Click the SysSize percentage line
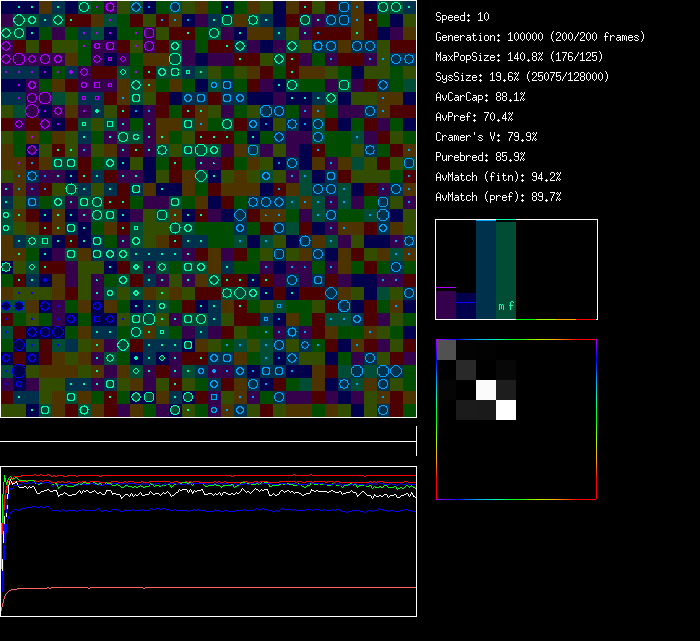This screenshot has height=641, width=700. tap(522, 77)
